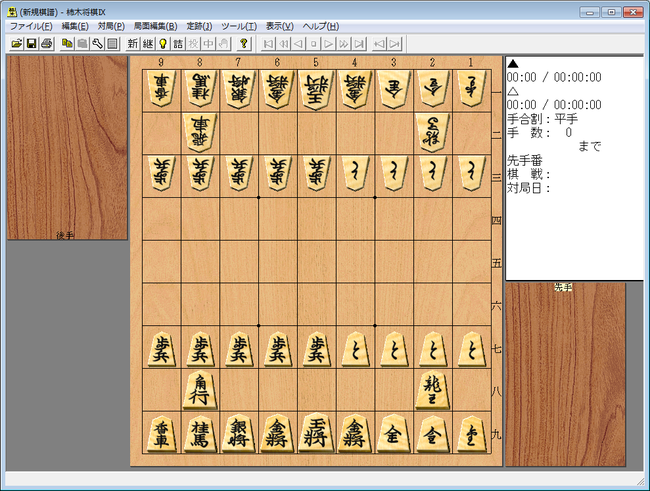Open settings with the wrench icon
Screen dimensions: 650x491
pos(97,44)
